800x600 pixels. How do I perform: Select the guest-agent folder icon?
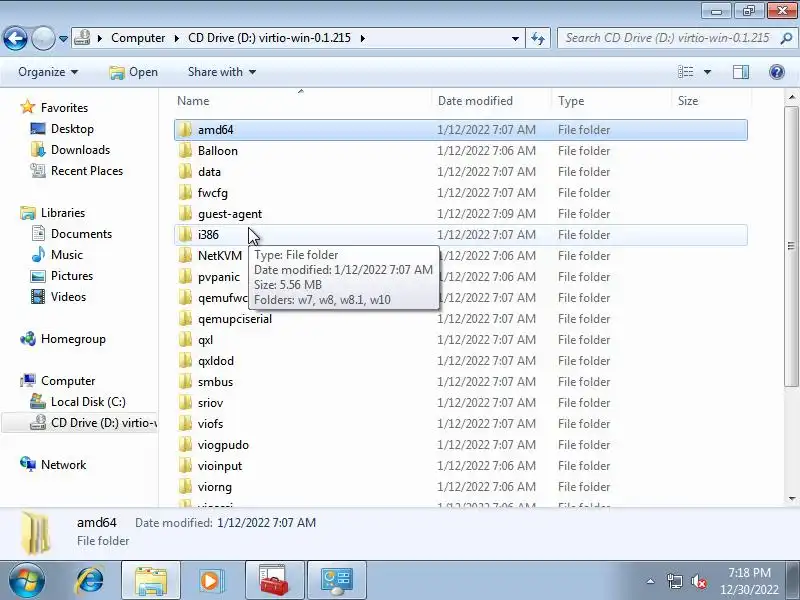pos(185,213)
